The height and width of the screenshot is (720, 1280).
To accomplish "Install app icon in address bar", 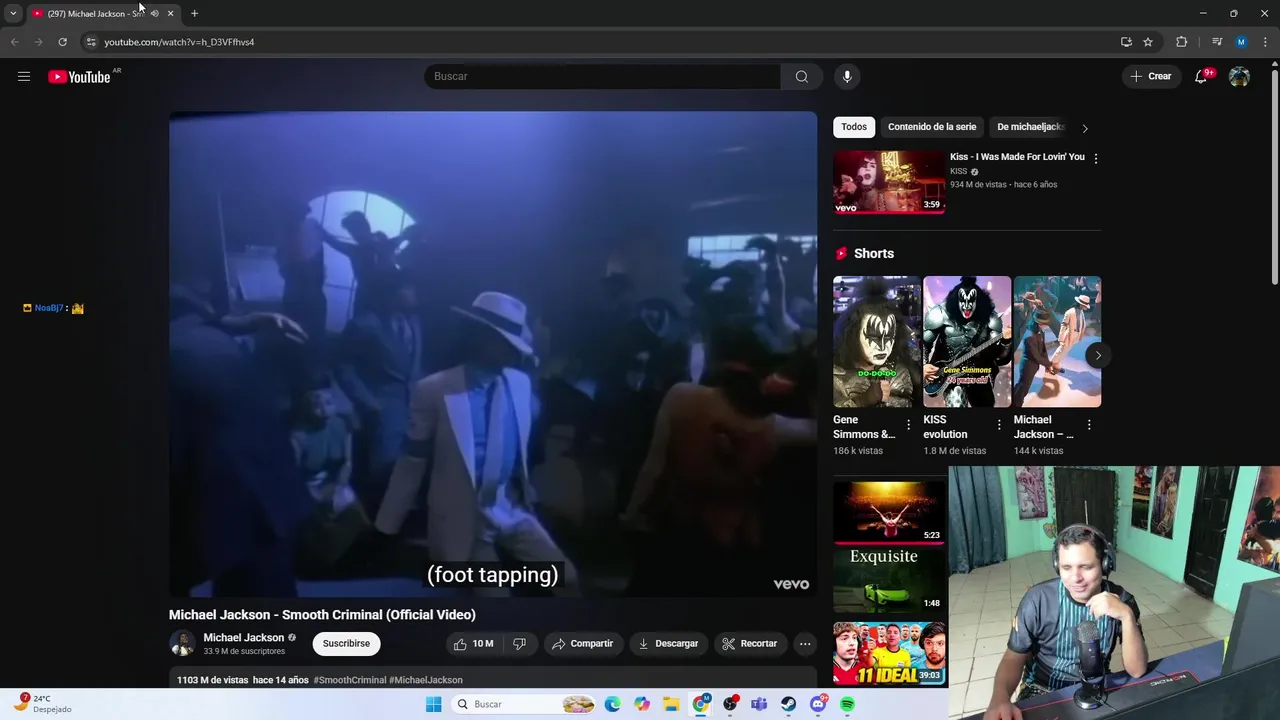I will point(1126,42).
